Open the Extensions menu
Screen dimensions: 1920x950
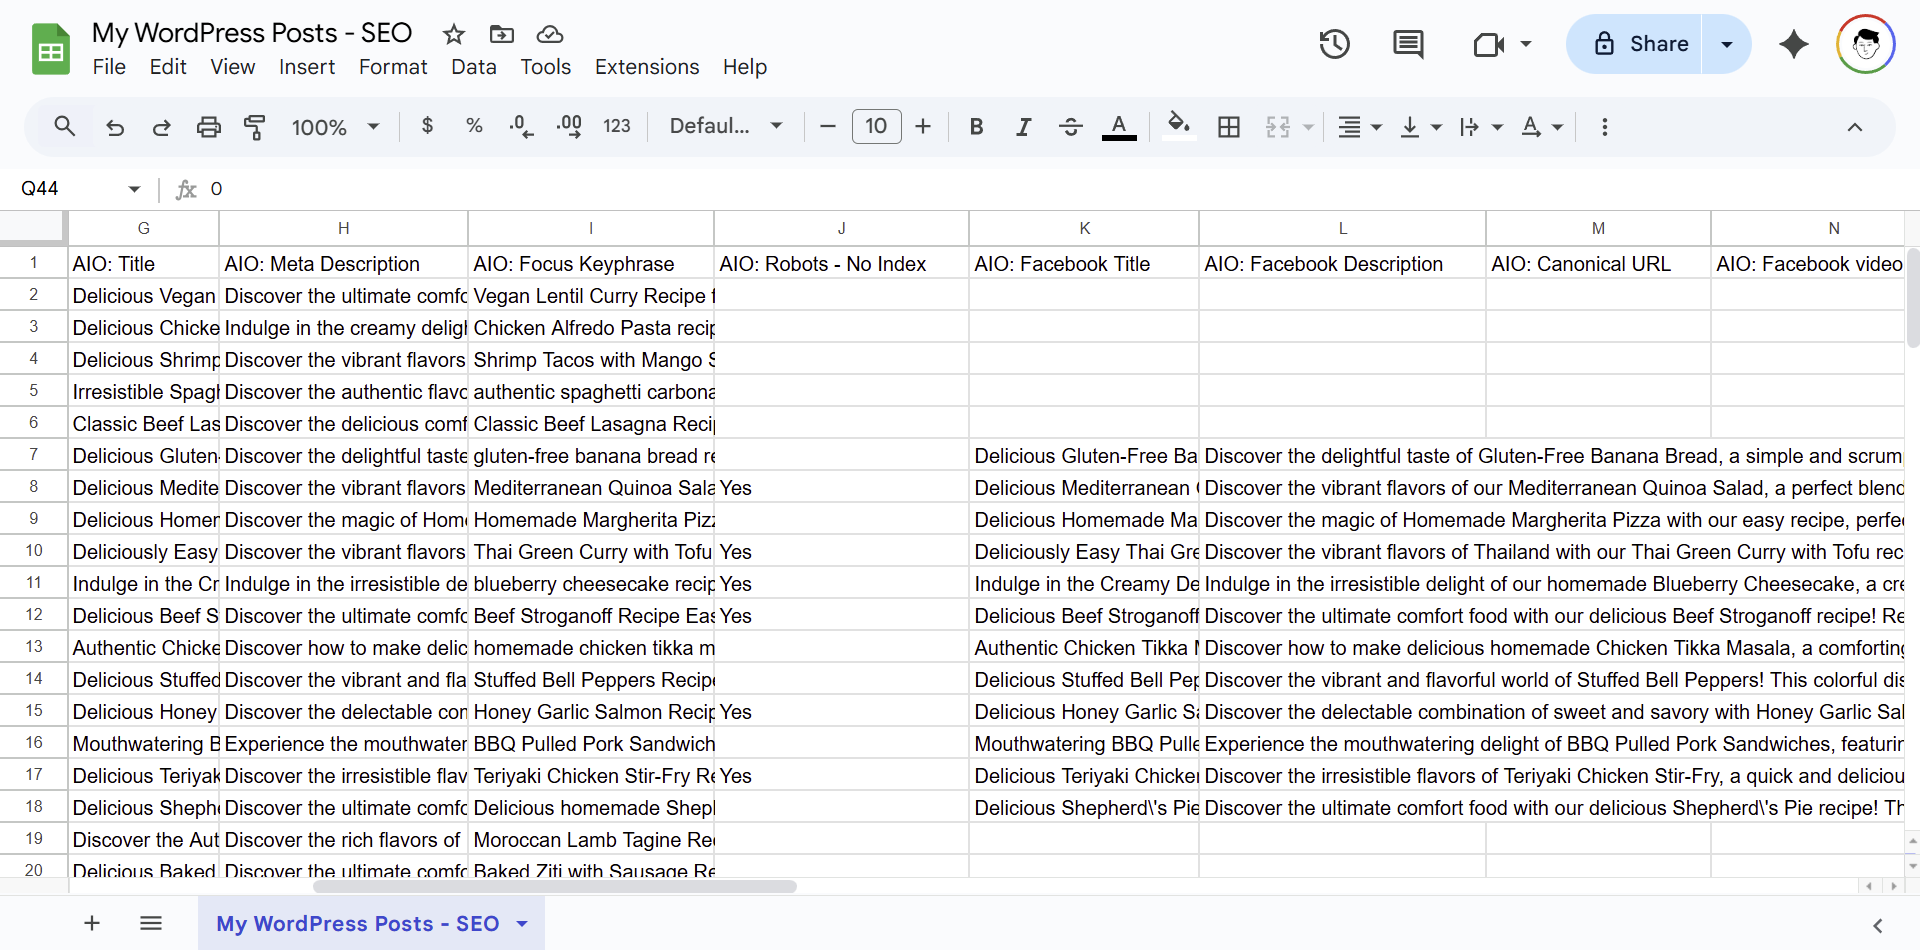coord(647,67)
